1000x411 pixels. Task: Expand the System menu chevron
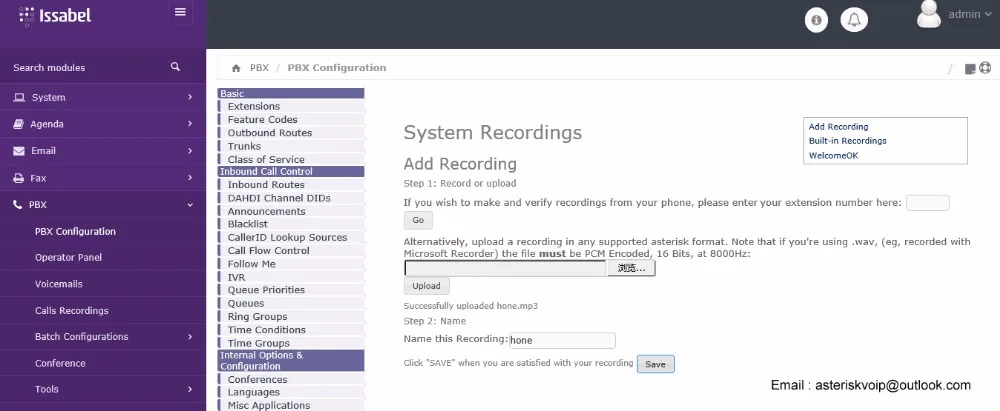[190, 97]
